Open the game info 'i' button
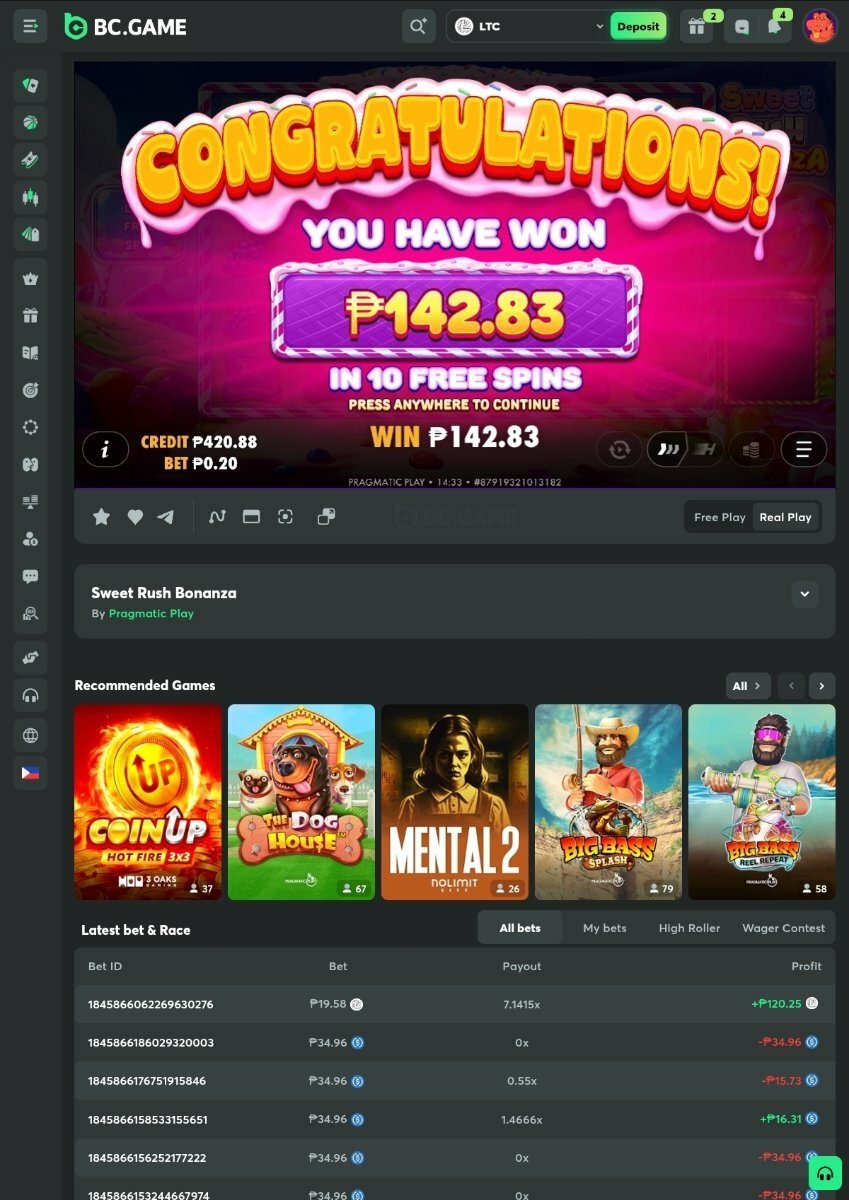Screen dimensions: 849x1200 (105, 450)
